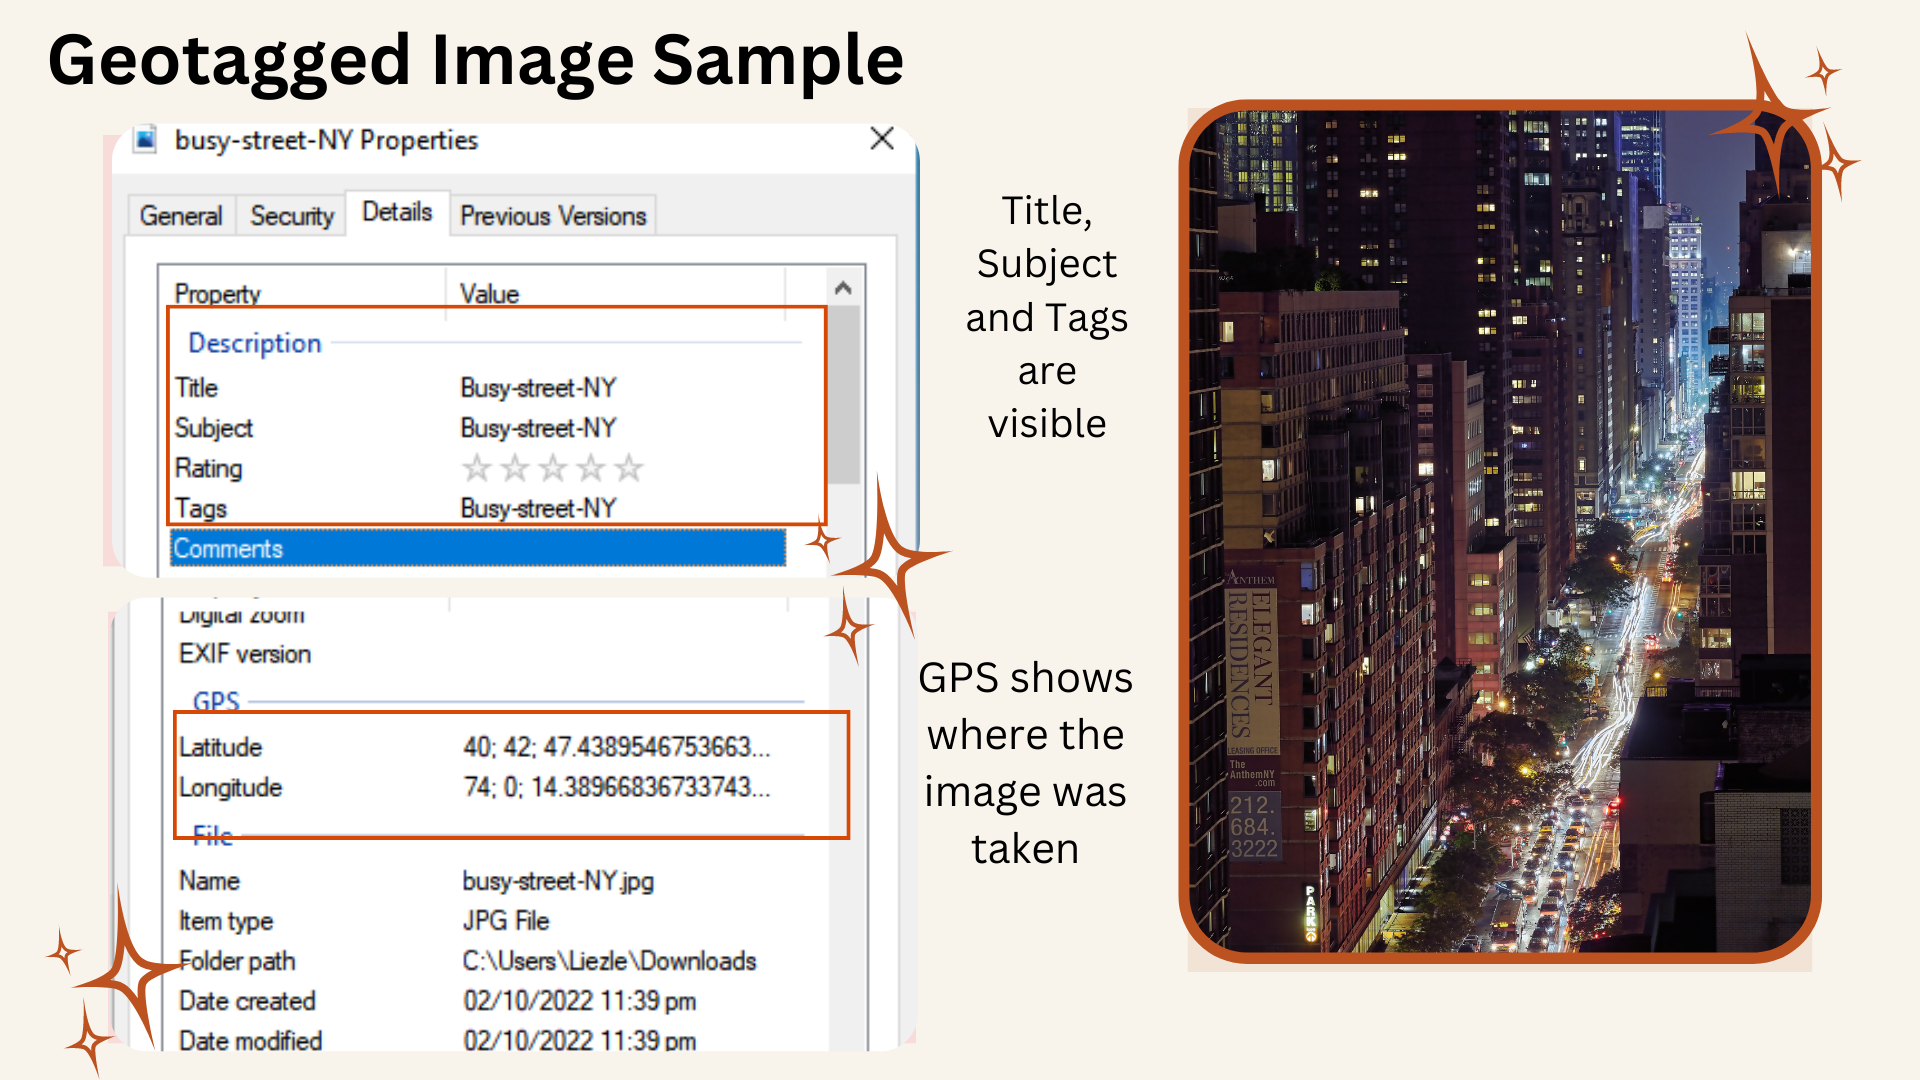The height and width of the screenshot is (1080, 1920).
Task: Select the Longitude value row
Action: coord(616,788)
